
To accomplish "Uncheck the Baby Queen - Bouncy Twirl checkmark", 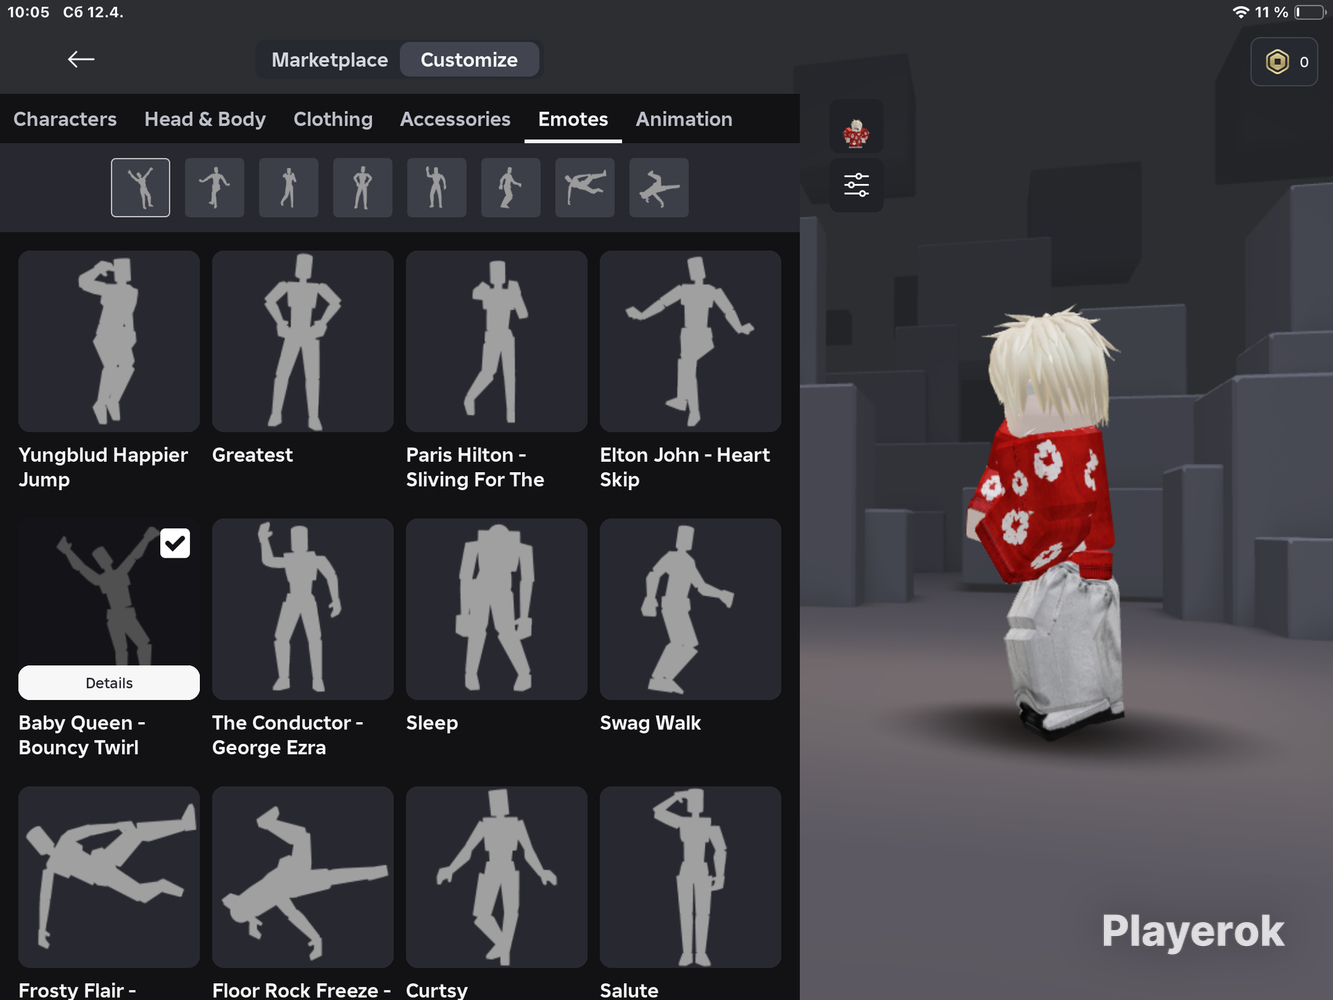I will click(175, 543).
